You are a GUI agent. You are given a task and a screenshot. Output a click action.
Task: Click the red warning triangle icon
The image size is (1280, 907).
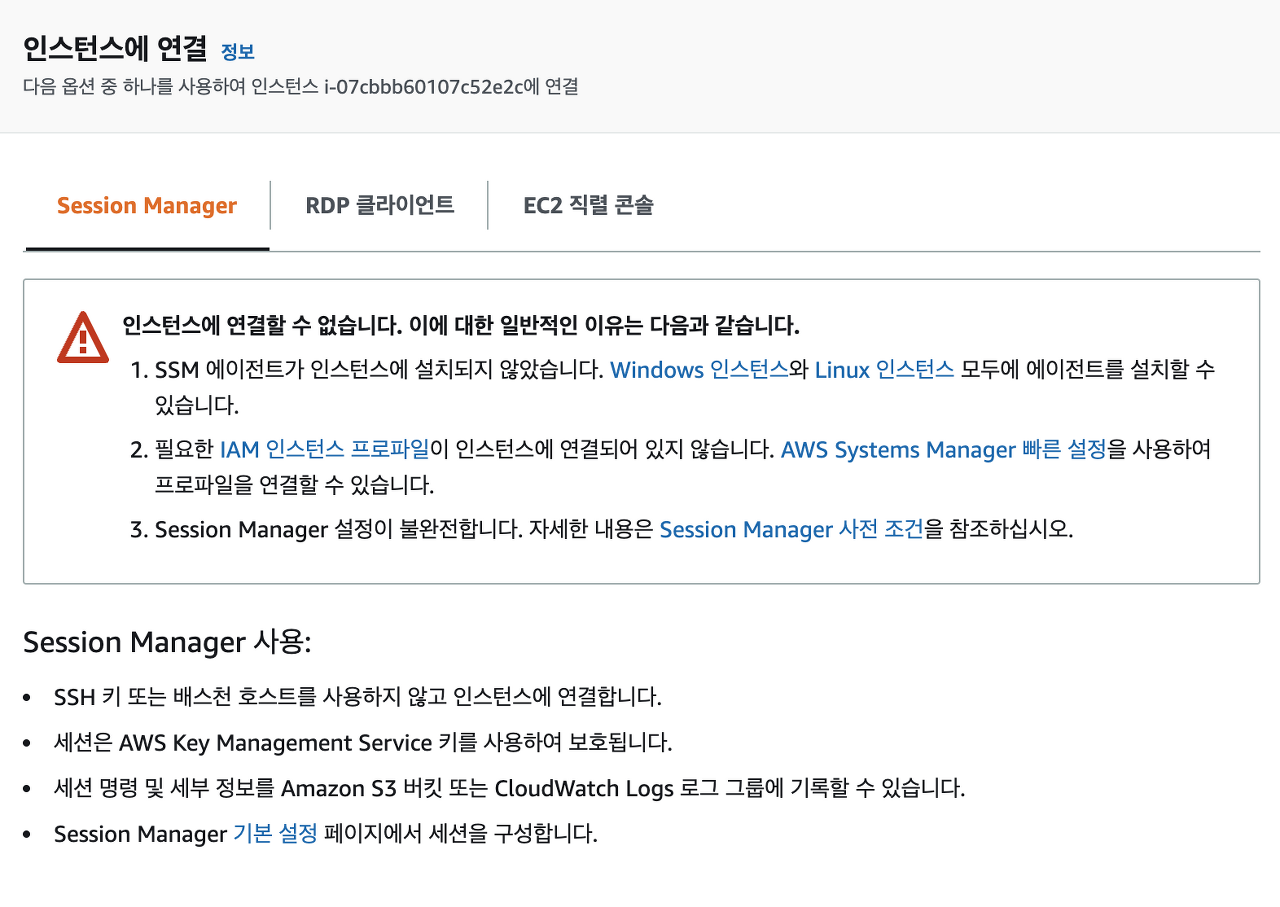pos(83,338)
